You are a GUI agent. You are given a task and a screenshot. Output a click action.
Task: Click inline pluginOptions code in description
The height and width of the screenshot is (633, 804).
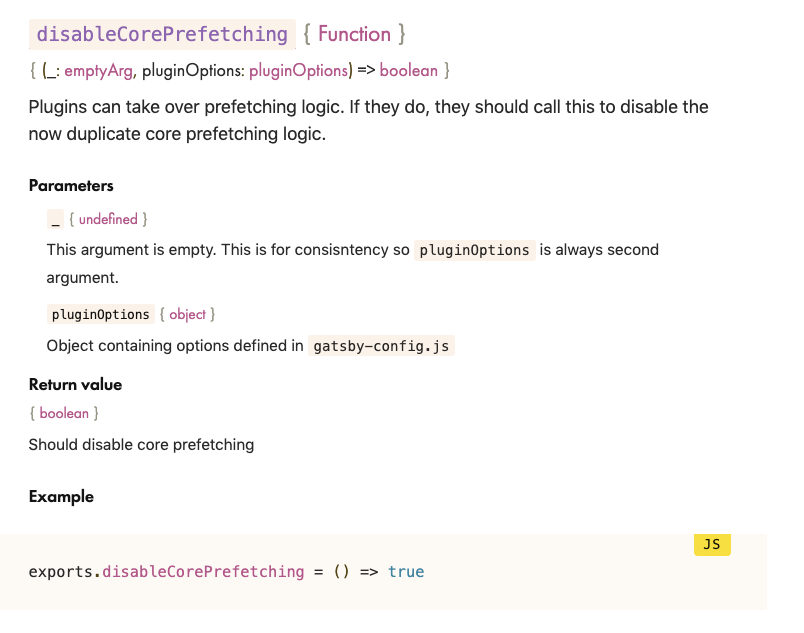coord(474,250)
